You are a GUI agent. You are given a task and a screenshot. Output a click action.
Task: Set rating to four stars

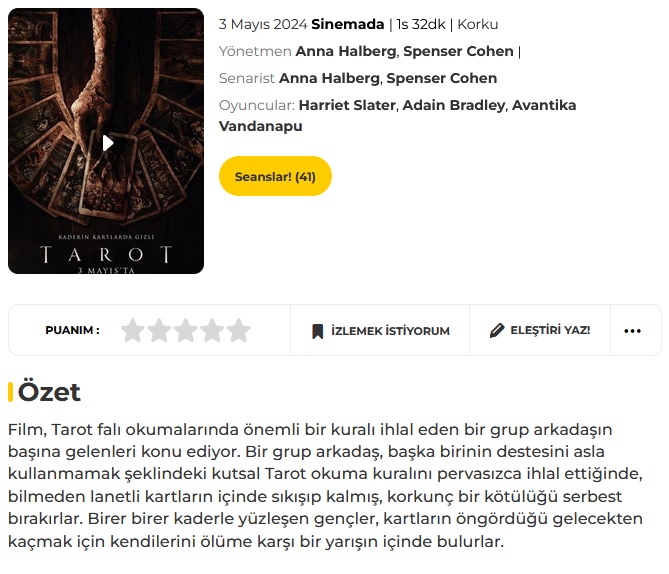pos(212,330)
